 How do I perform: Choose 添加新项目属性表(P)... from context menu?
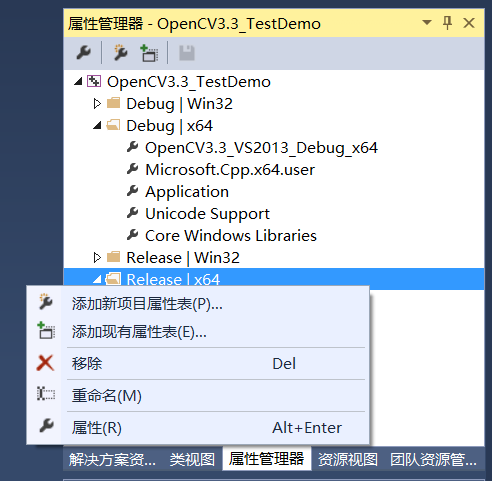(x=147, y=304)
